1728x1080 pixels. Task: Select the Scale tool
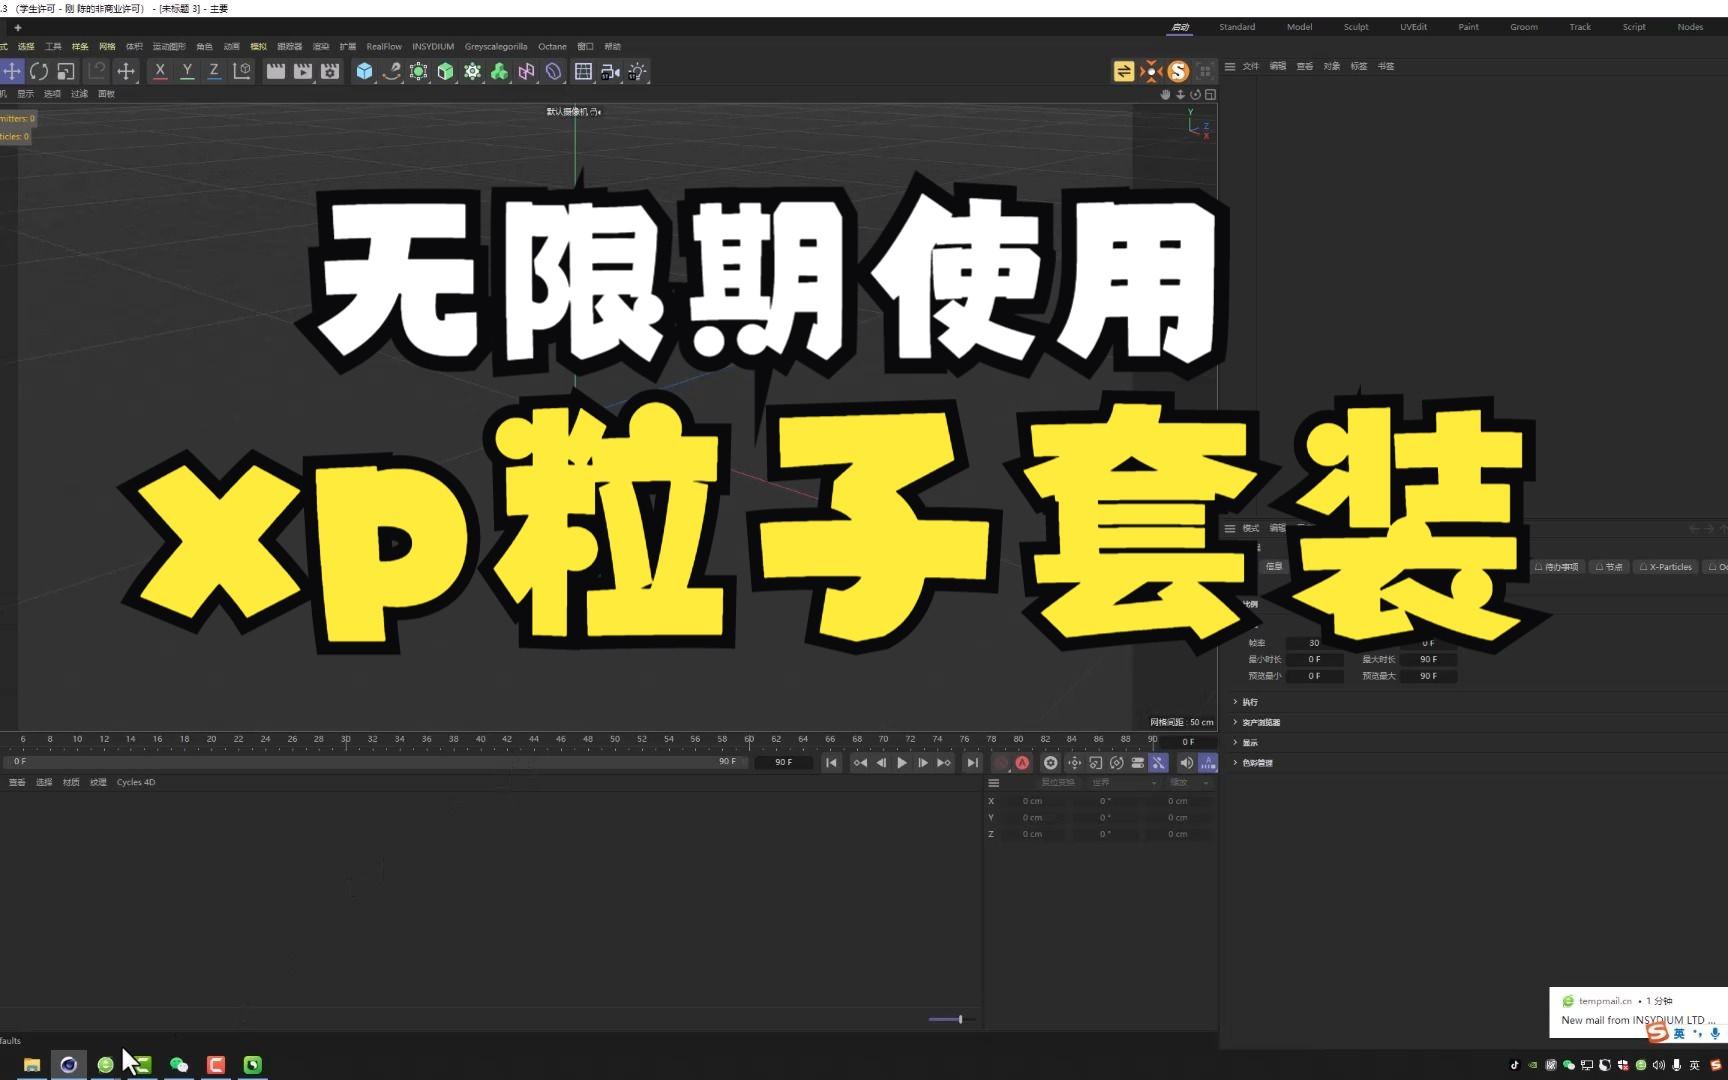tap(66, 71)
